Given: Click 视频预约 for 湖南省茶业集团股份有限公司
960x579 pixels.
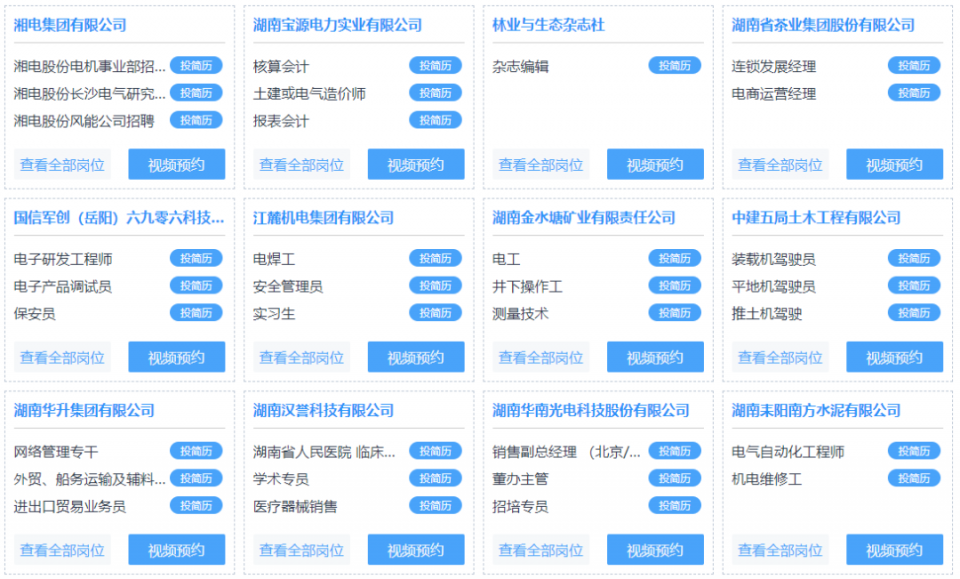Looking at the screenshot, I should (x=894, y=165).
